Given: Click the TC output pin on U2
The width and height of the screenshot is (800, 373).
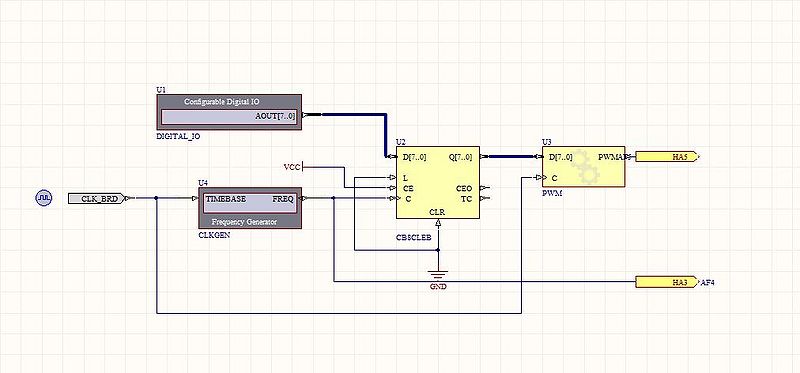Looking at the screenshot, I should tap(467, 198).
